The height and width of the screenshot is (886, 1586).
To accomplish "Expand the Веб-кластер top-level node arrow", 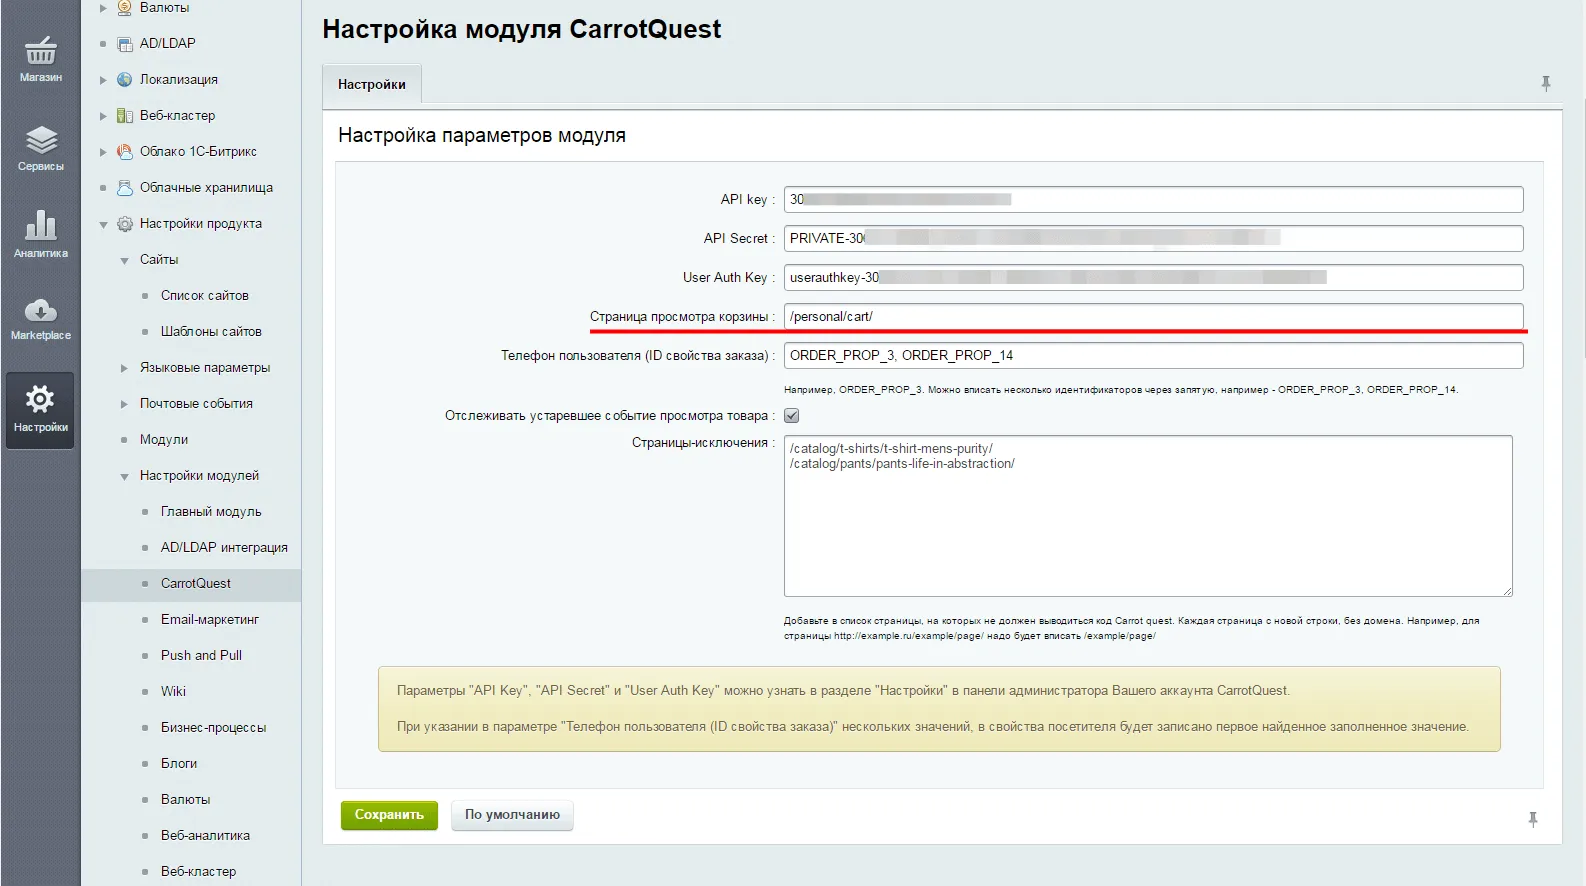I will point(103,116).
